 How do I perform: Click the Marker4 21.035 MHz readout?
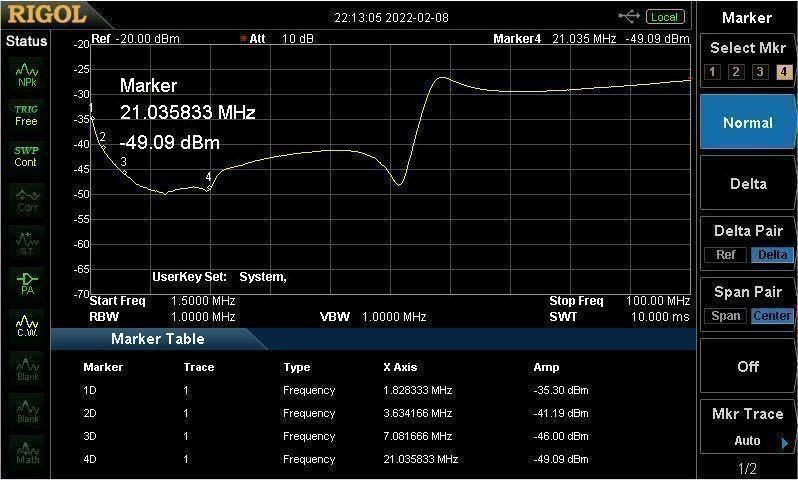coord(591,39)
